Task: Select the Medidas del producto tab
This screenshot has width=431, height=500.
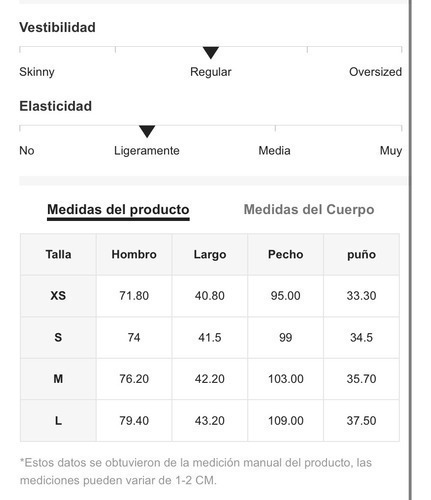Action: (x=118, y=210)
